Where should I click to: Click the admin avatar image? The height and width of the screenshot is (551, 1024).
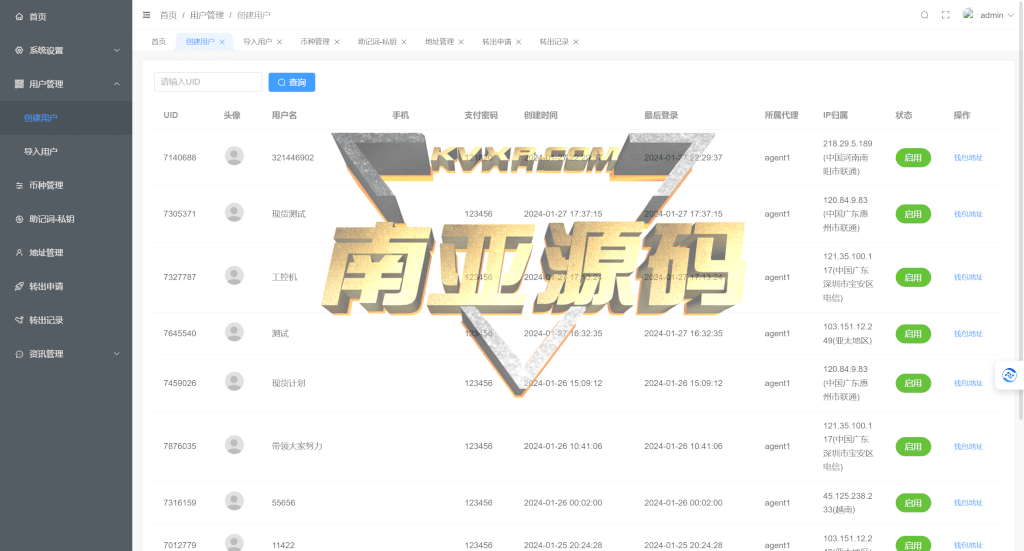click(x=968, y=14)
